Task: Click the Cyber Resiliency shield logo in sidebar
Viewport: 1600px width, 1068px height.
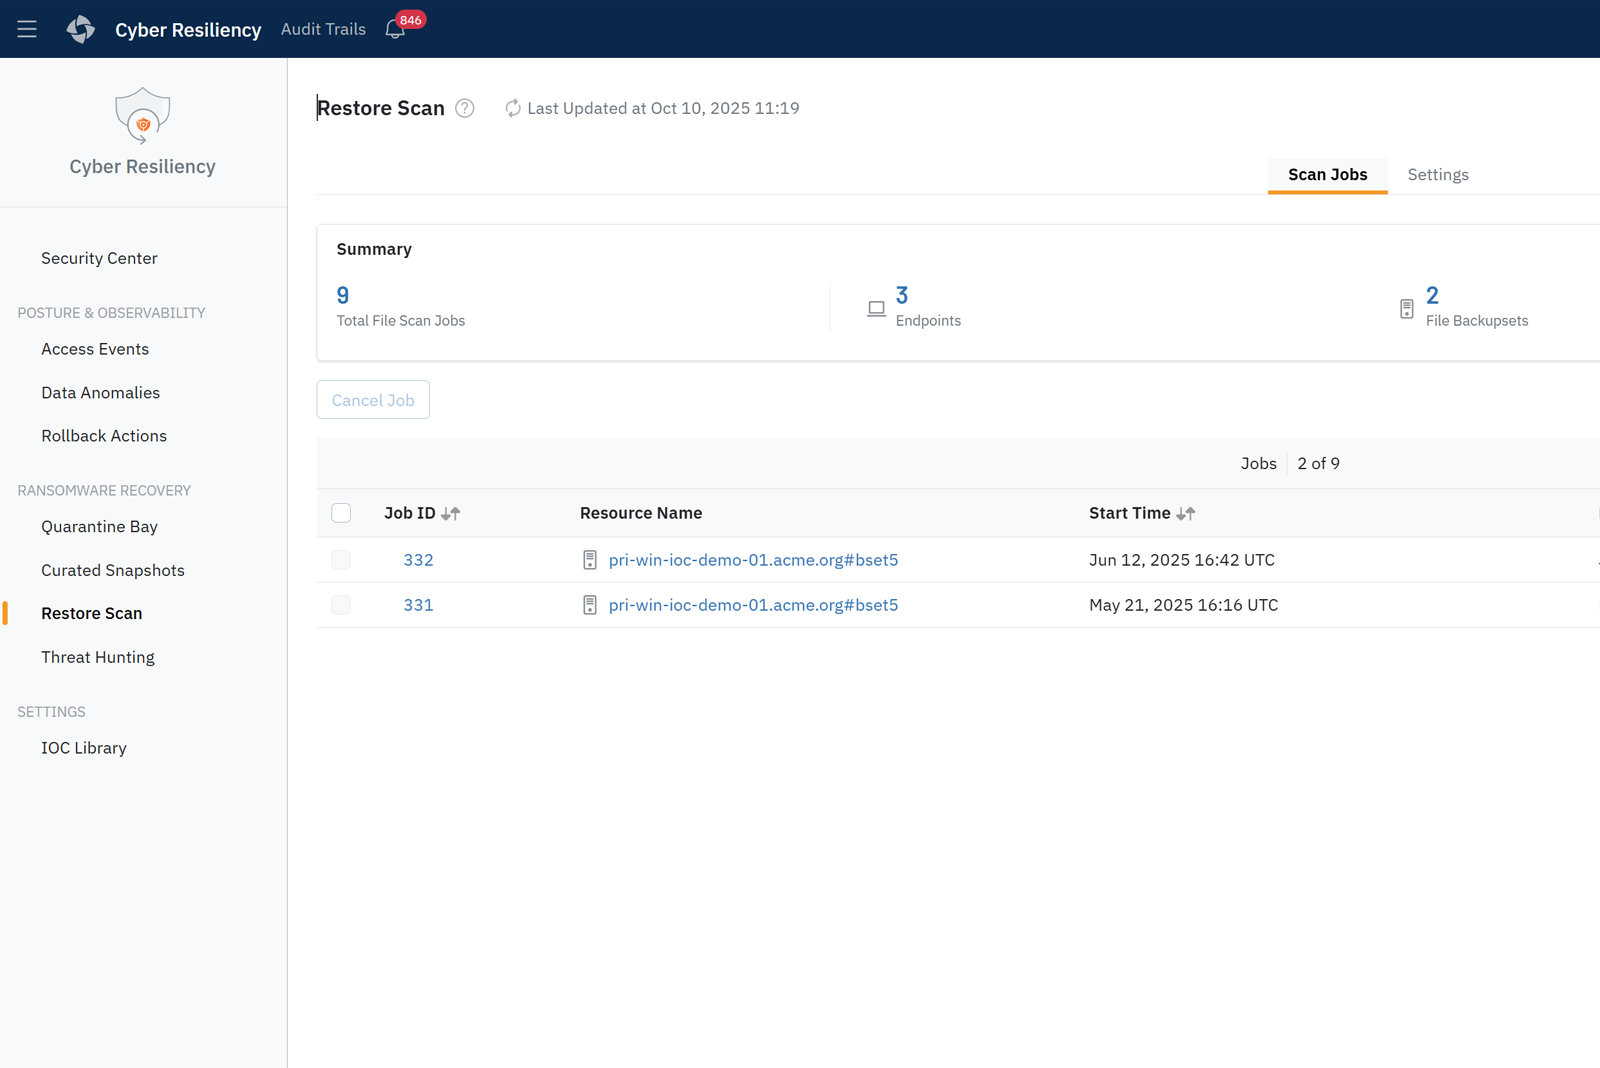Action: click(142, 116)
